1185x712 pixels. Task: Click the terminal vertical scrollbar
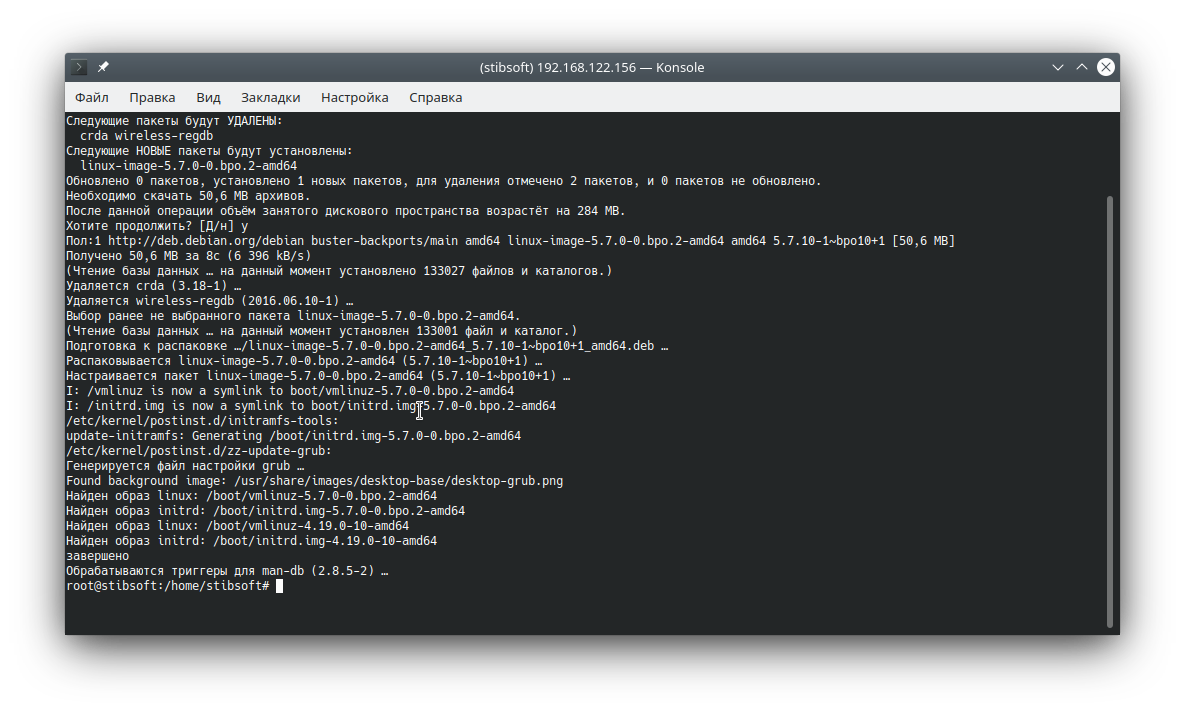[x=1109, y=410]
